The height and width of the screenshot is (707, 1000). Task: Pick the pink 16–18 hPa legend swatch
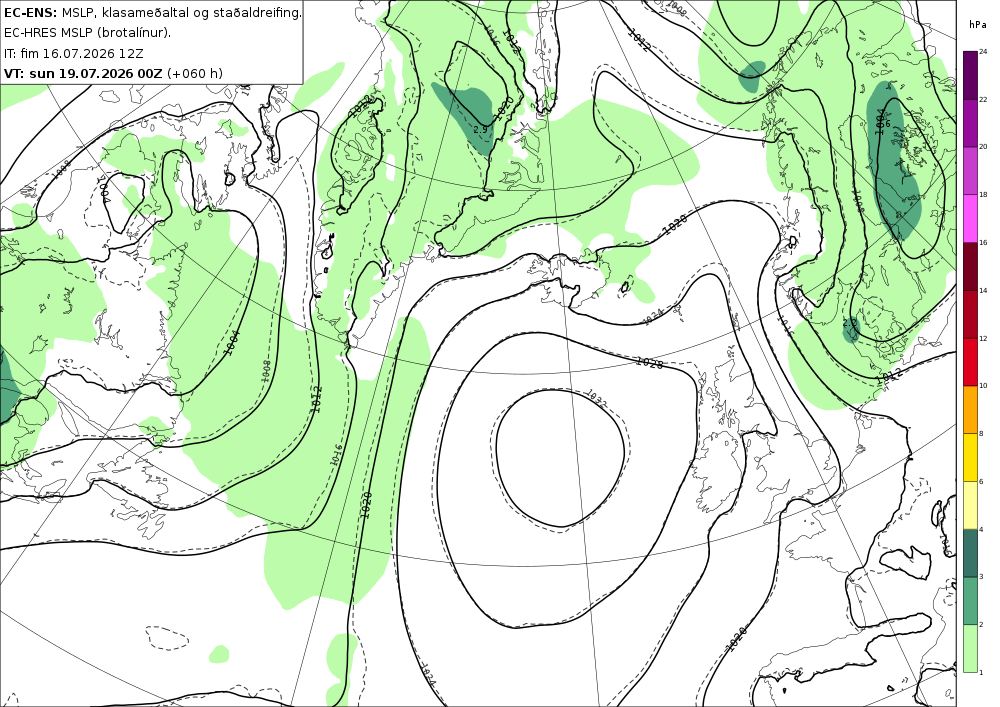tap(970, 218)
